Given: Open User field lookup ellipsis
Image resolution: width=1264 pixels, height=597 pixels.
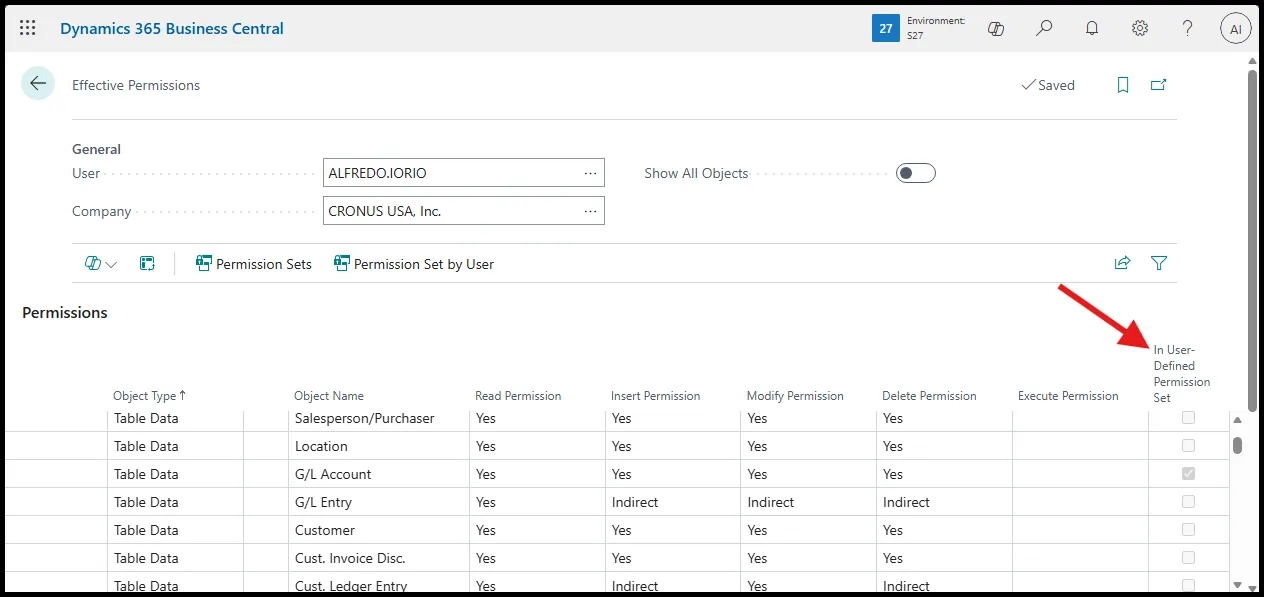Looking at the screenshot, I should pyautogui.click(x=591, y=173).
